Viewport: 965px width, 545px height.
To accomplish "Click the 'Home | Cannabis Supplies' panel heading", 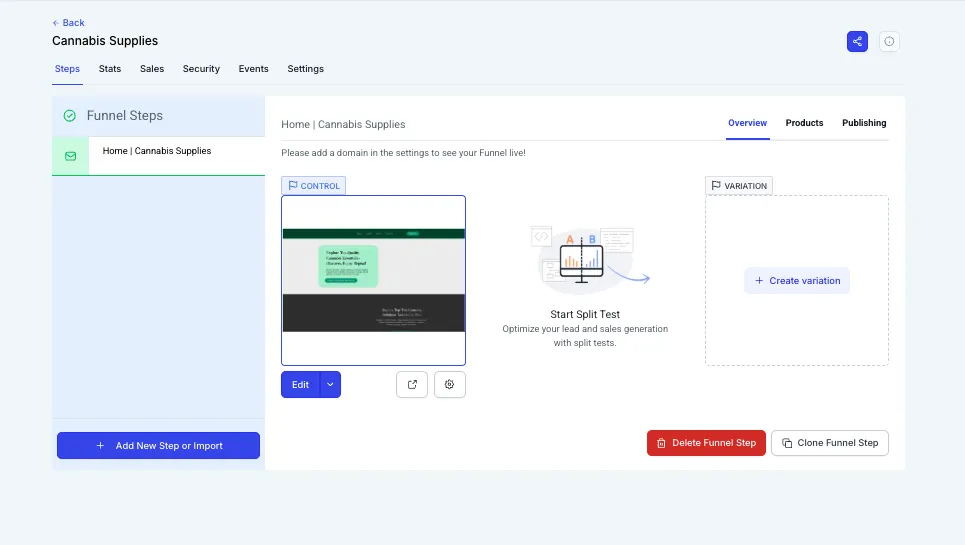I will (x=343, y=124).
